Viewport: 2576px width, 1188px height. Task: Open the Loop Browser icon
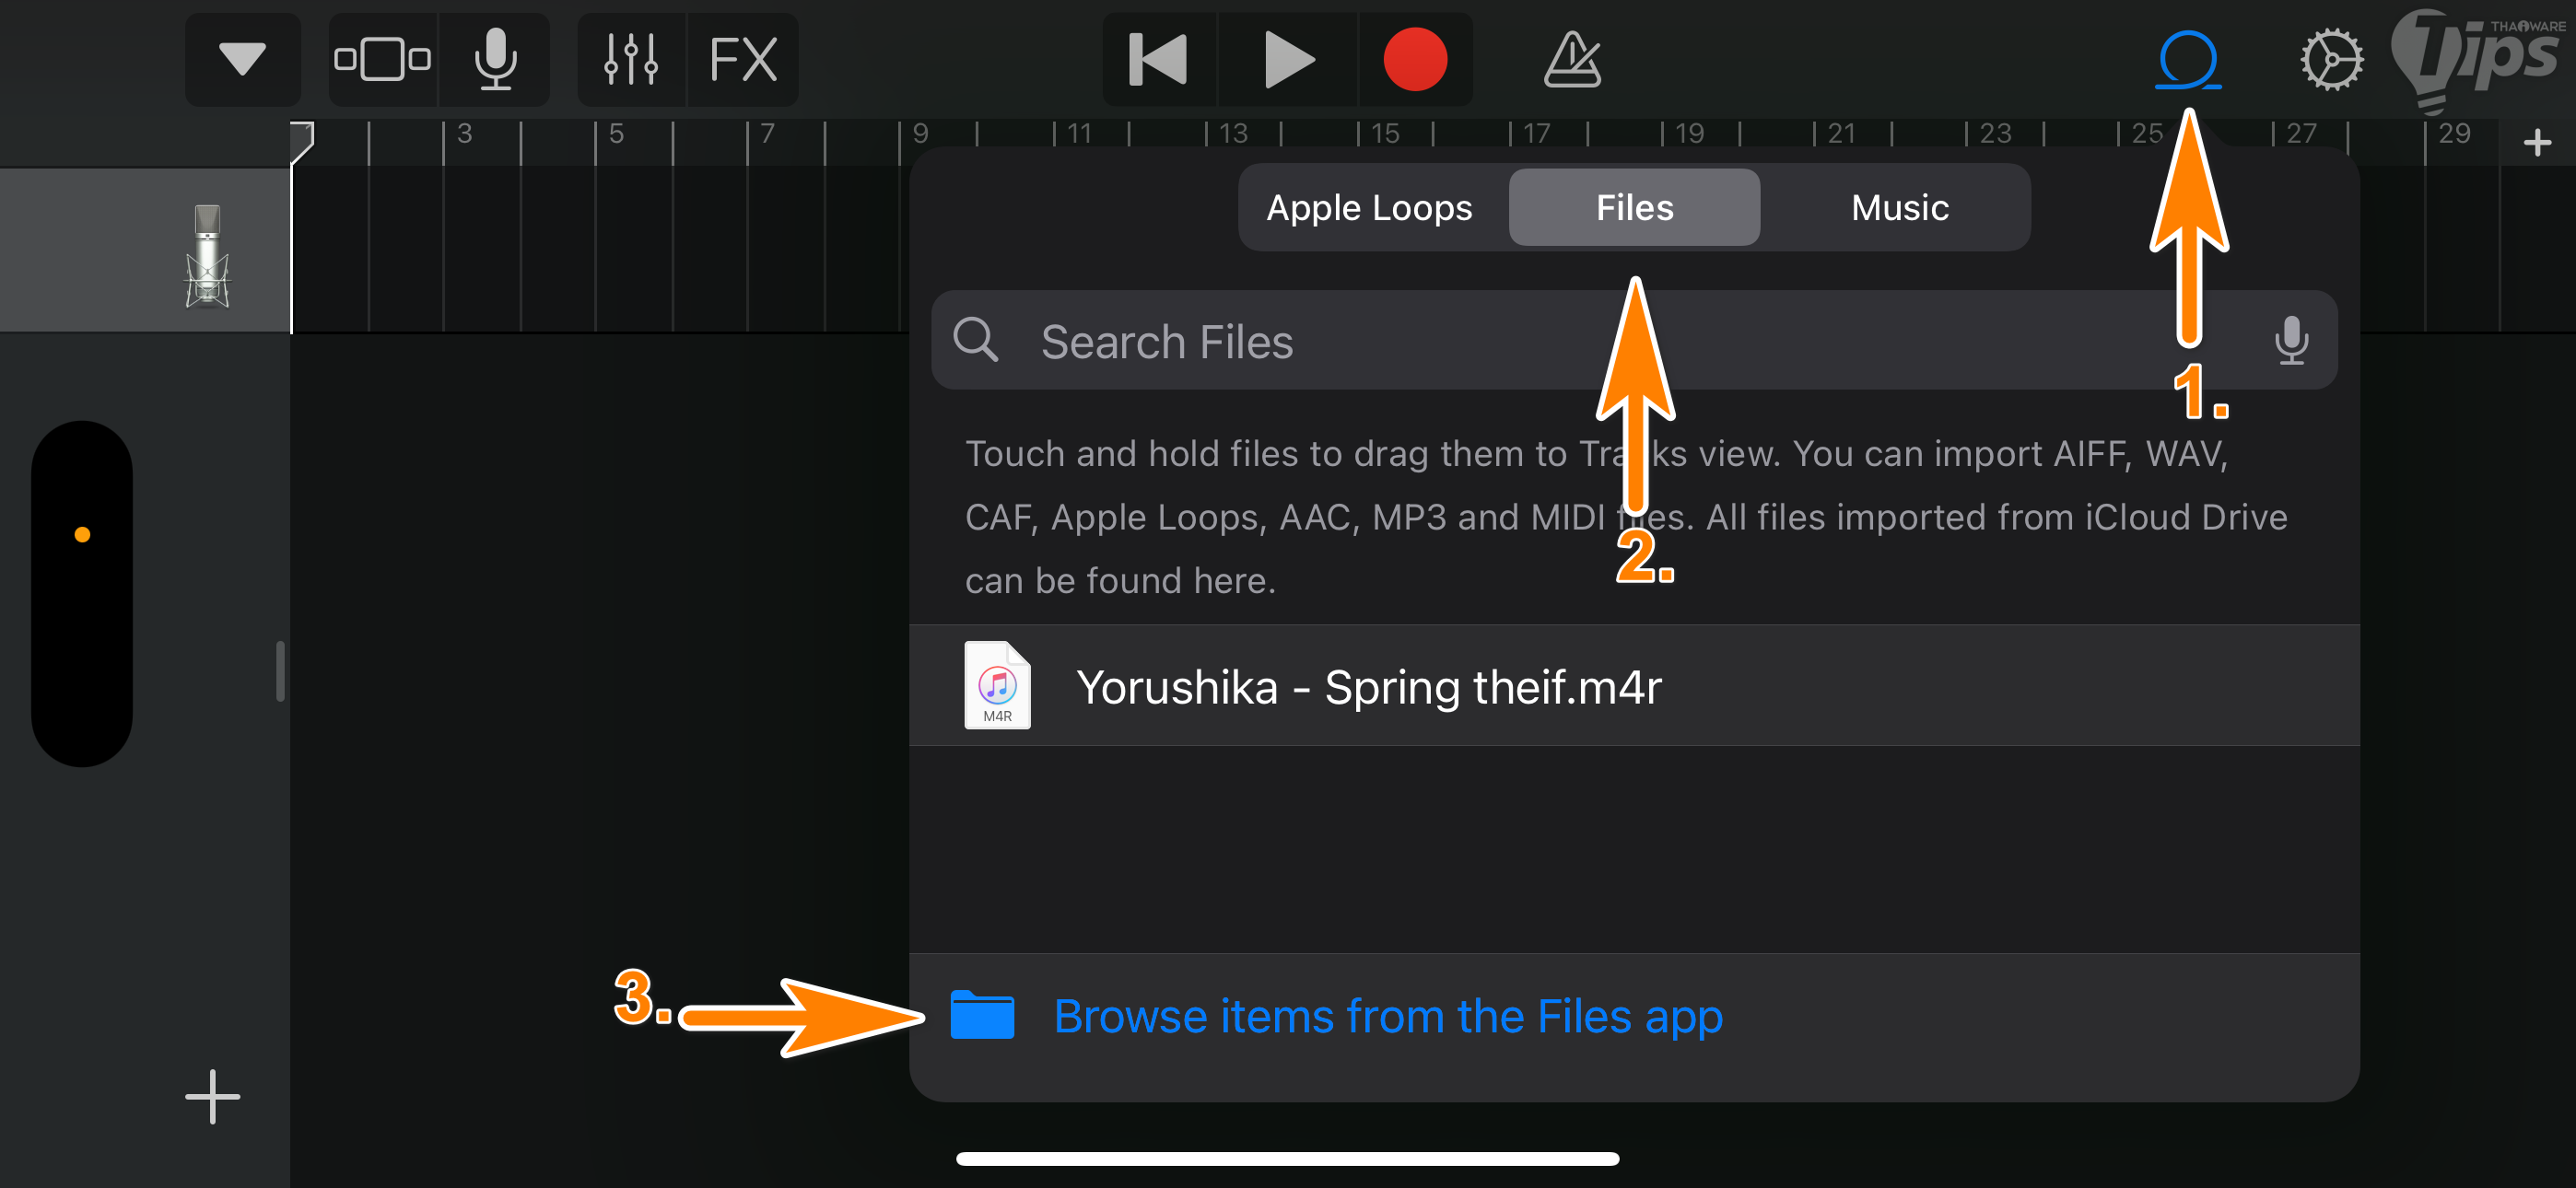(2188, 60)
